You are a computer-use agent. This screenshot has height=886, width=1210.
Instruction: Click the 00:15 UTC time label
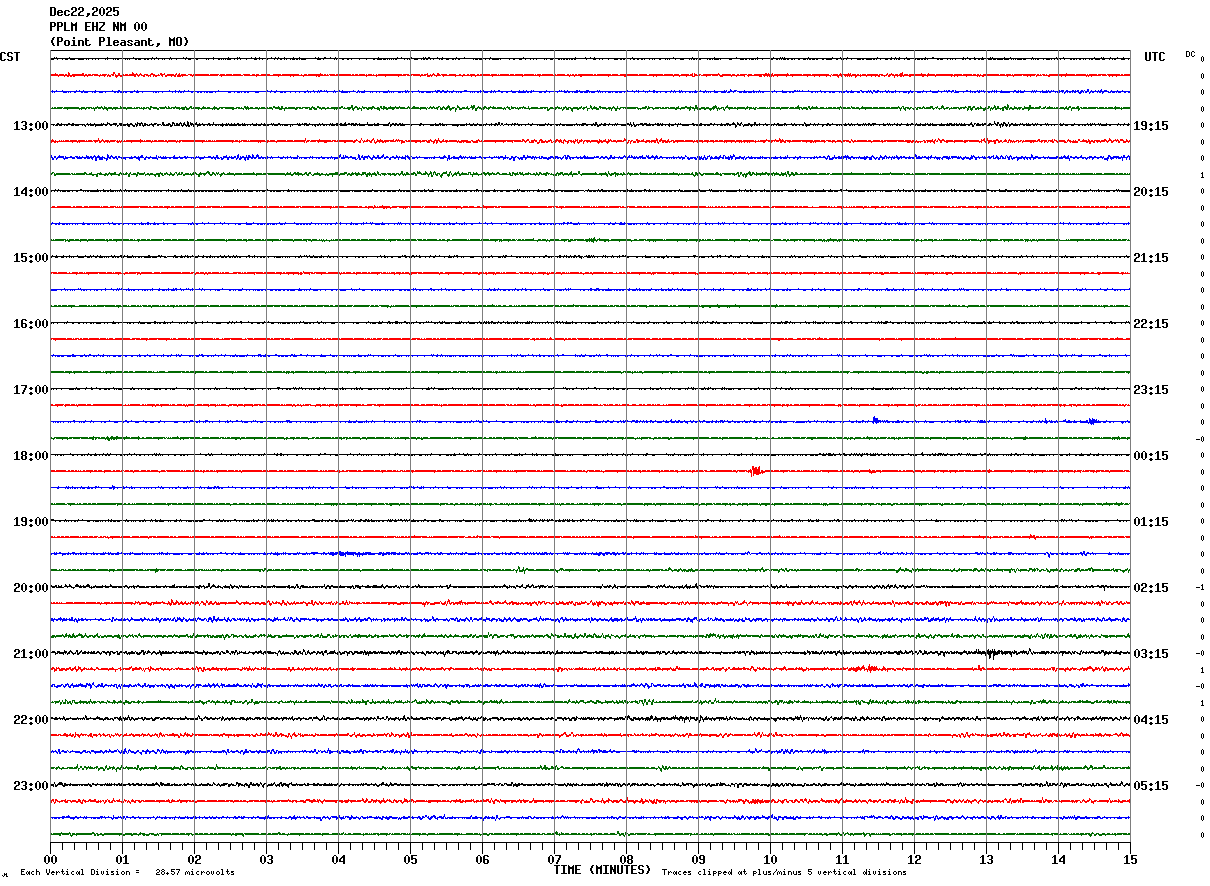pyautogui.click(x=1151, y=456)
